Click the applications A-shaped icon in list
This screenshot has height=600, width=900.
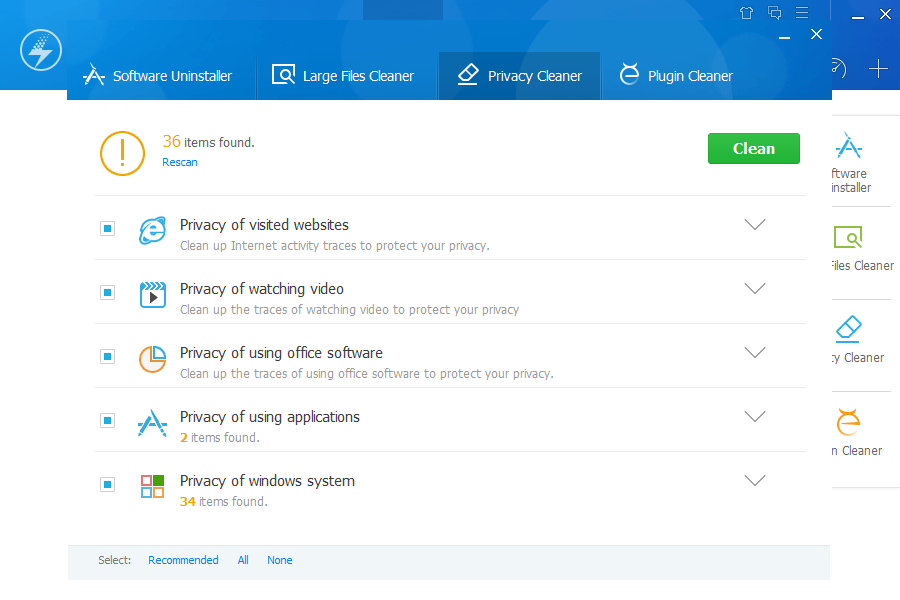coord(153,423)
